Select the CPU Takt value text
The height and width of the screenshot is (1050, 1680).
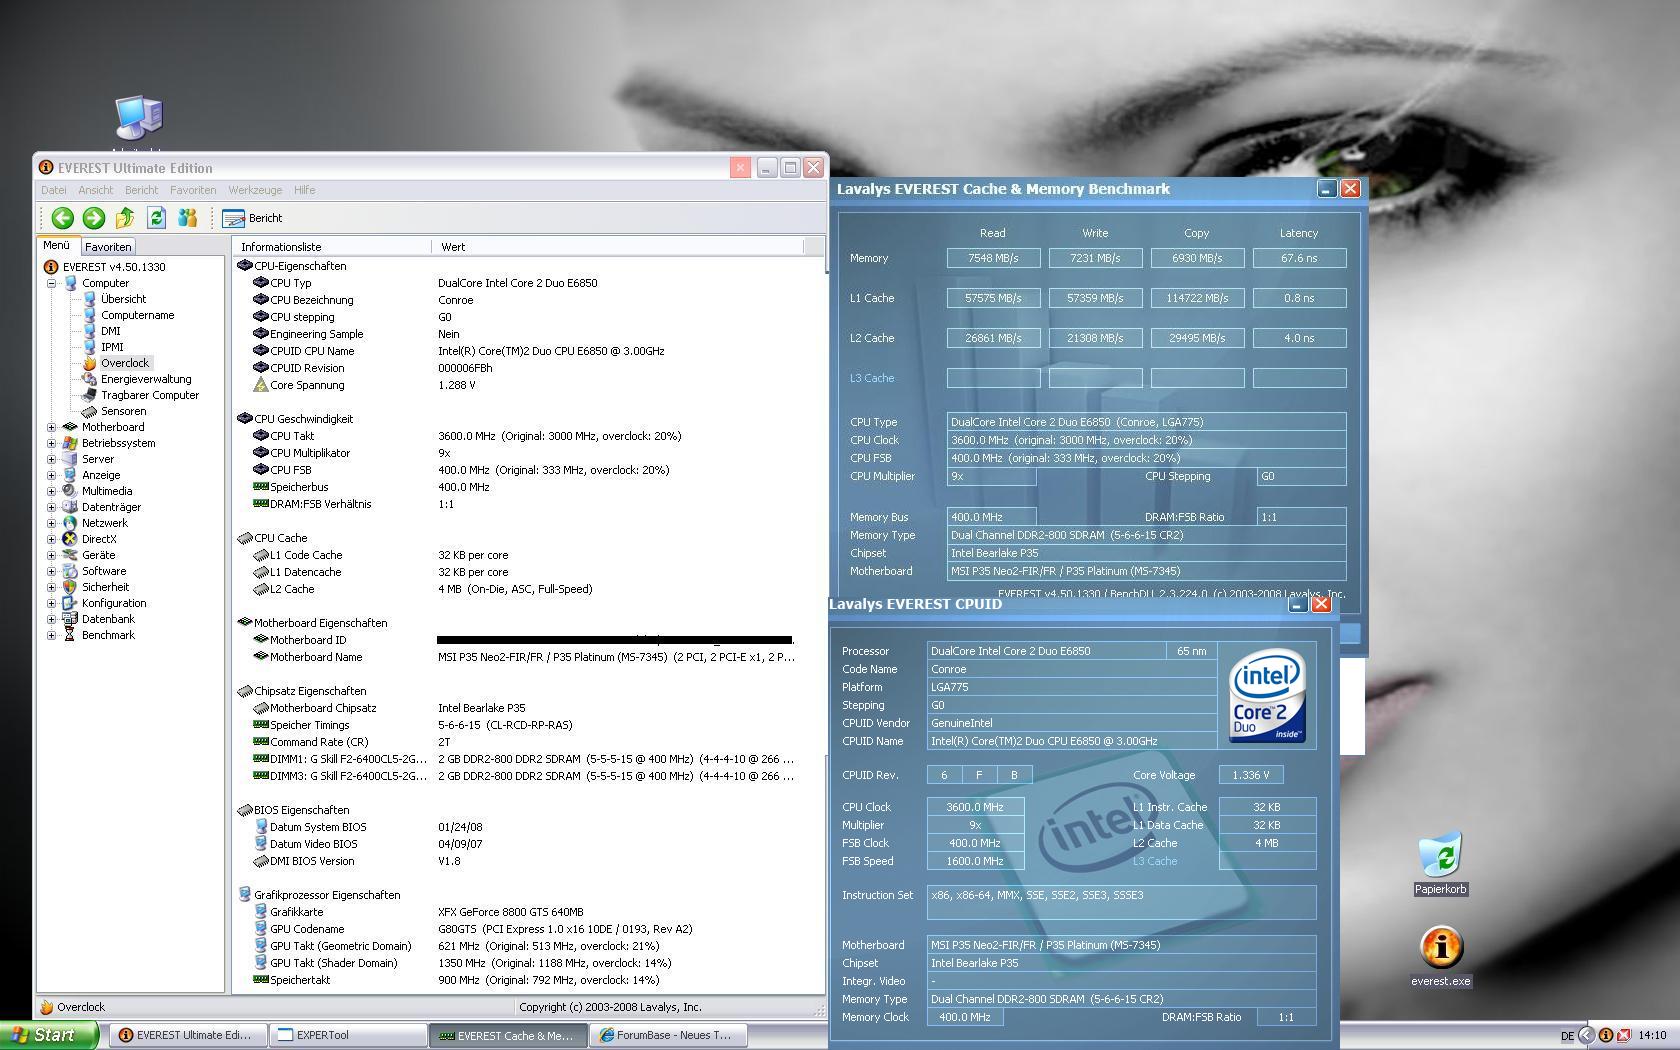click(560, 436)
